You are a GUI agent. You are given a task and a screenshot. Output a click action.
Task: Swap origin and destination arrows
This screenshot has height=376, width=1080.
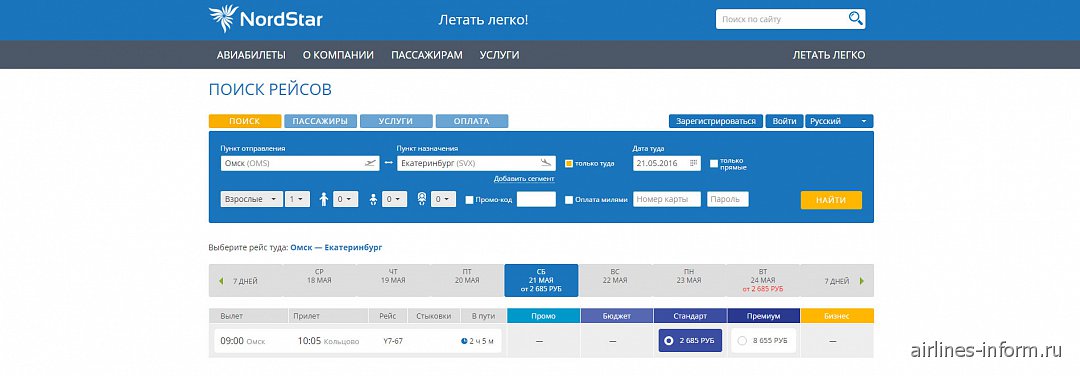[388, 163]
